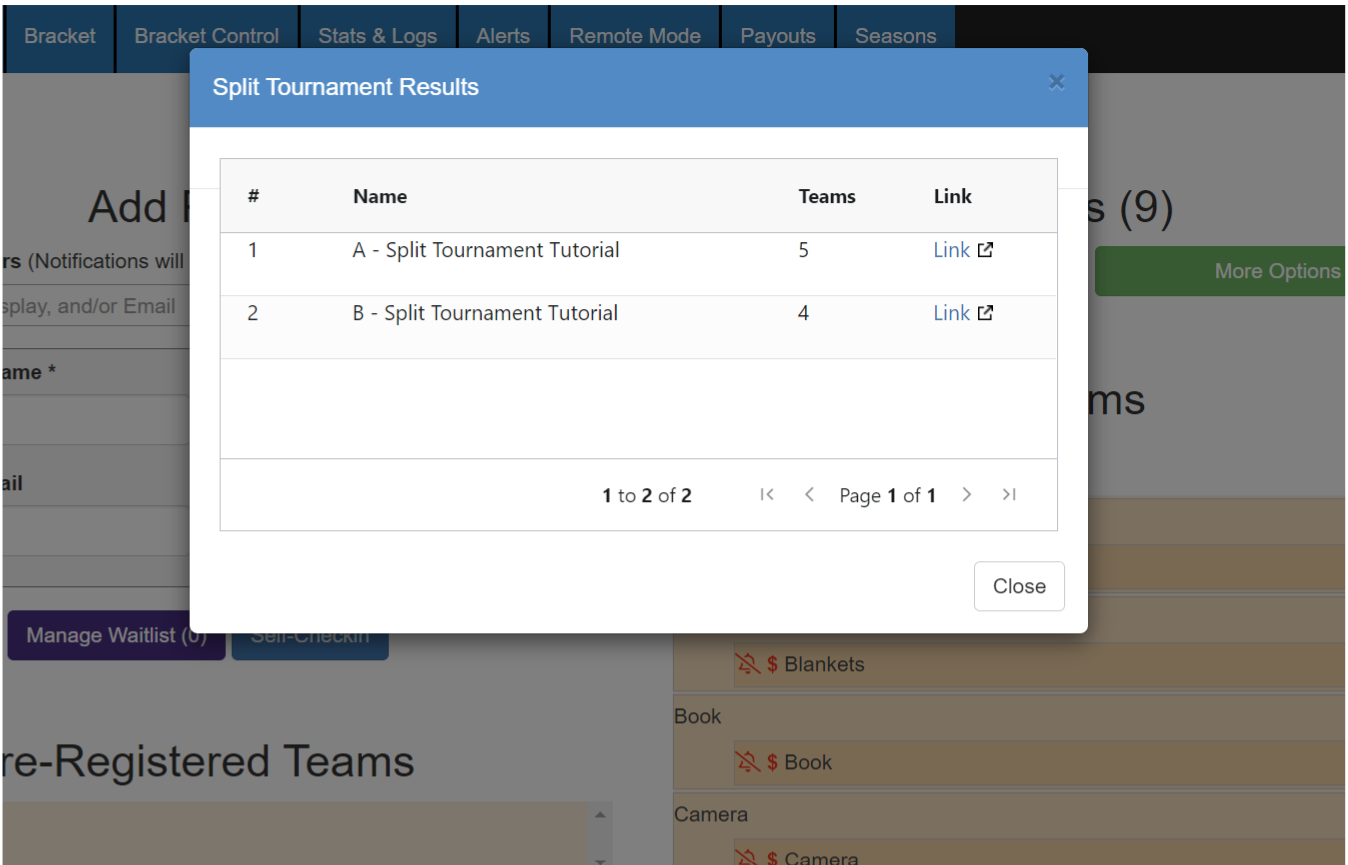Image resolution: width=1348 pixels, height=865 pixels.
Task: Open the Stats & Logs tab
Action: [x=378, y=36]
